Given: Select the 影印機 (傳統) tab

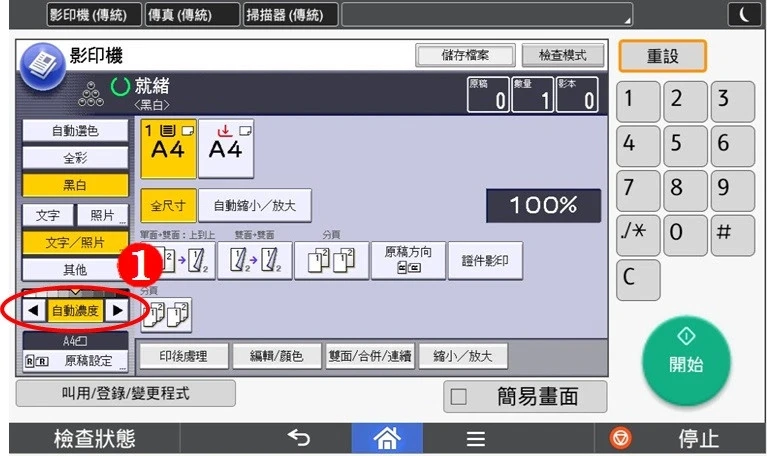Looking at the screenshot, I should click(94, 14).
